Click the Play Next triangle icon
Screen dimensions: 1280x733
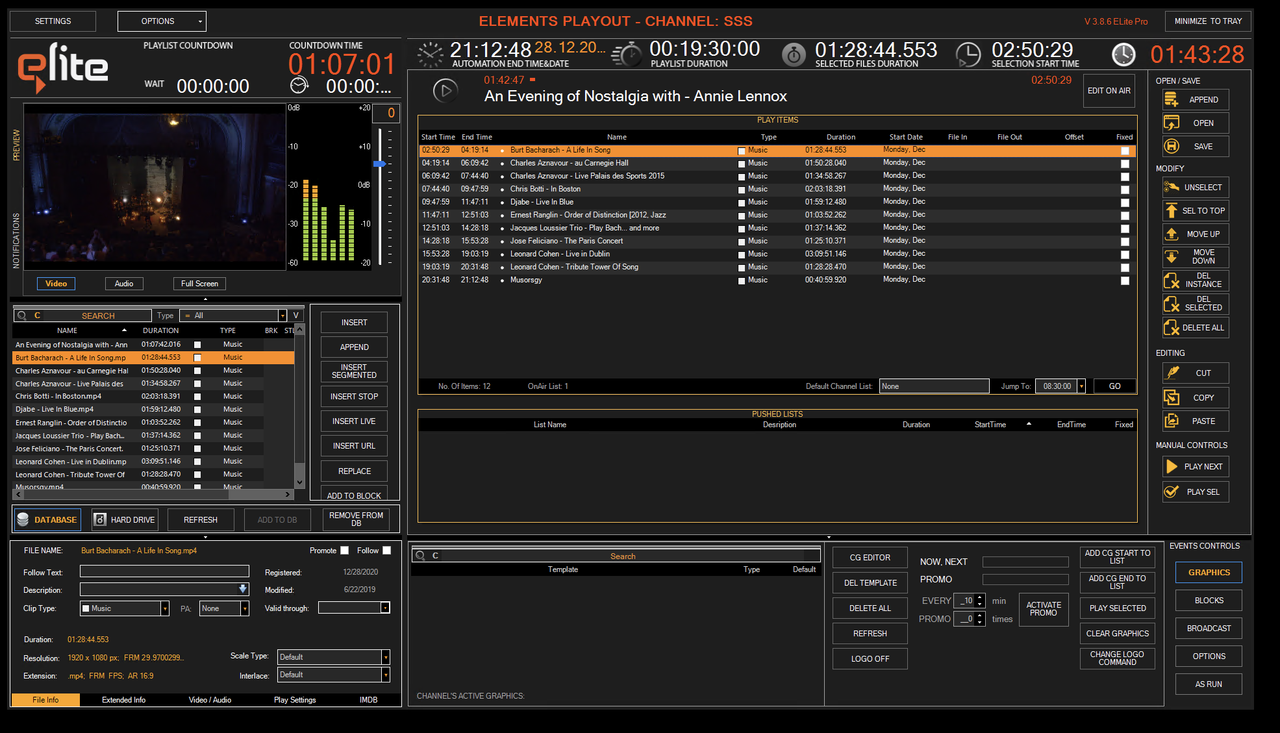(x=1171, y=466)
